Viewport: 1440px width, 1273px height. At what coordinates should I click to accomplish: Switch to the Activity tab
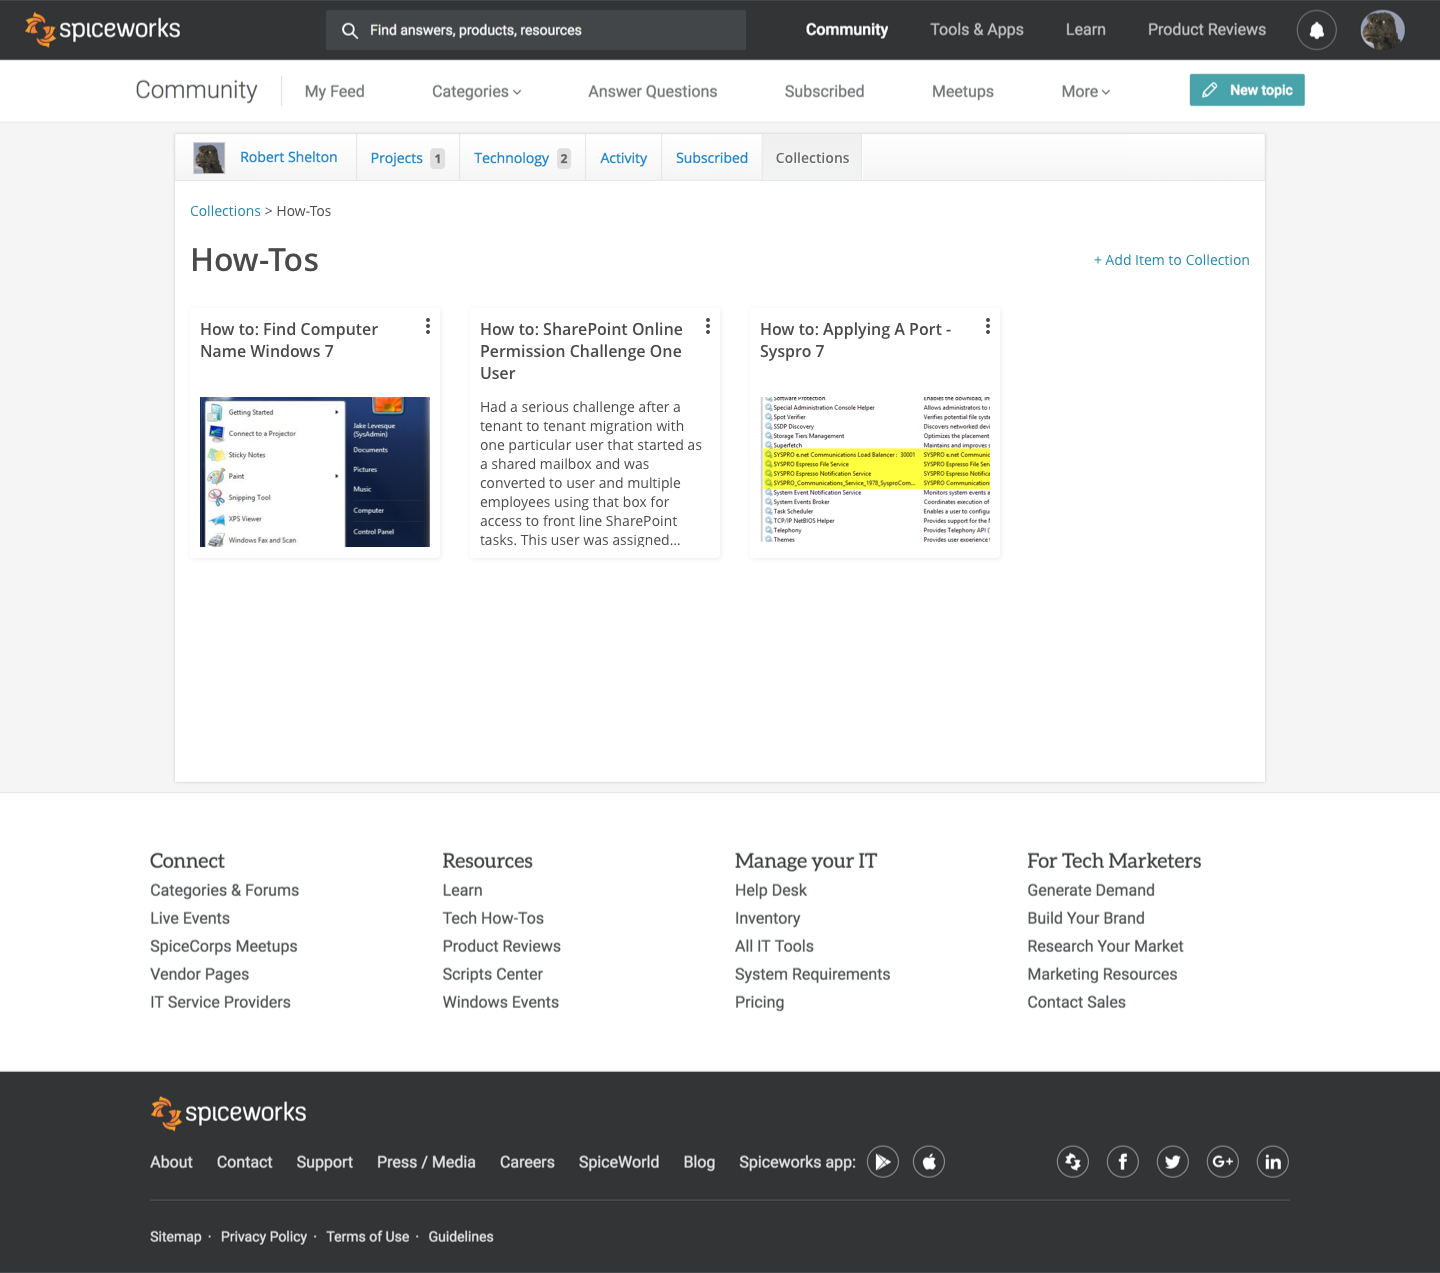[623, 158]
